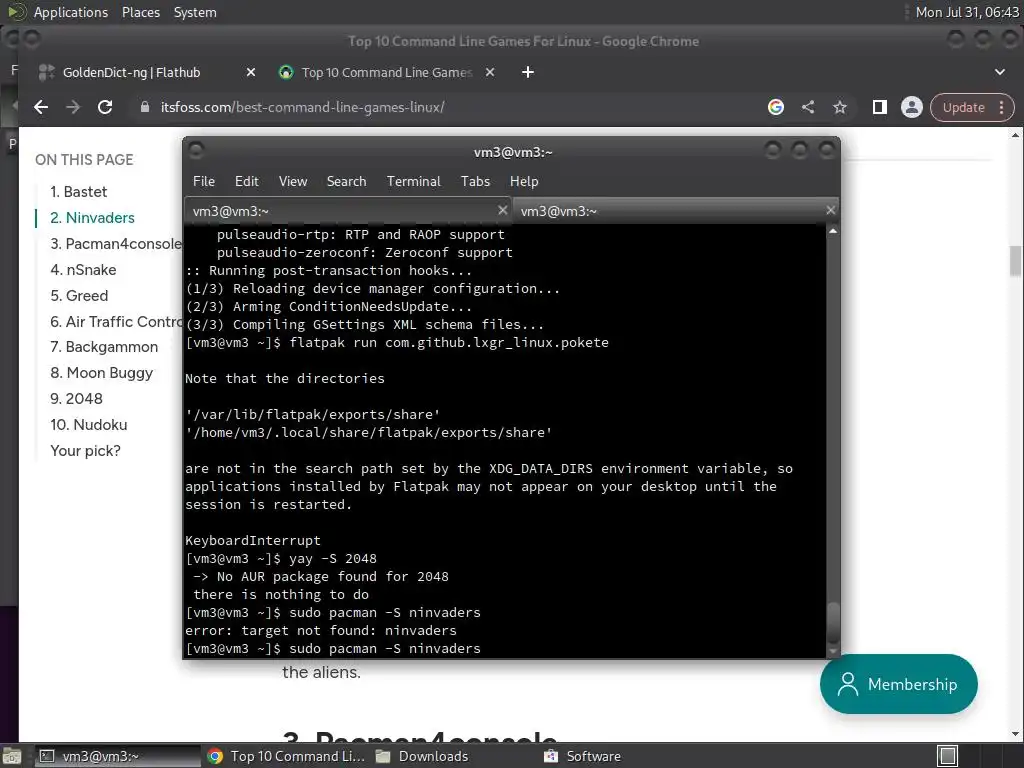Jump to 5. Greed section
The height and width of the screenshot is (768, 1024).
[x=79, y=296]
